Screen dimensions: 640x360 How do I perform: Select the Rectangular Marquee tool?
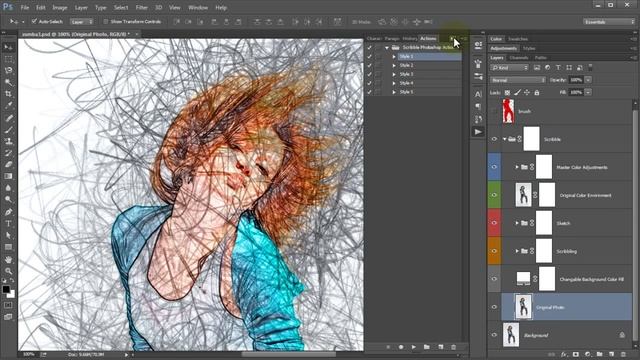click(x=8, y=59)
